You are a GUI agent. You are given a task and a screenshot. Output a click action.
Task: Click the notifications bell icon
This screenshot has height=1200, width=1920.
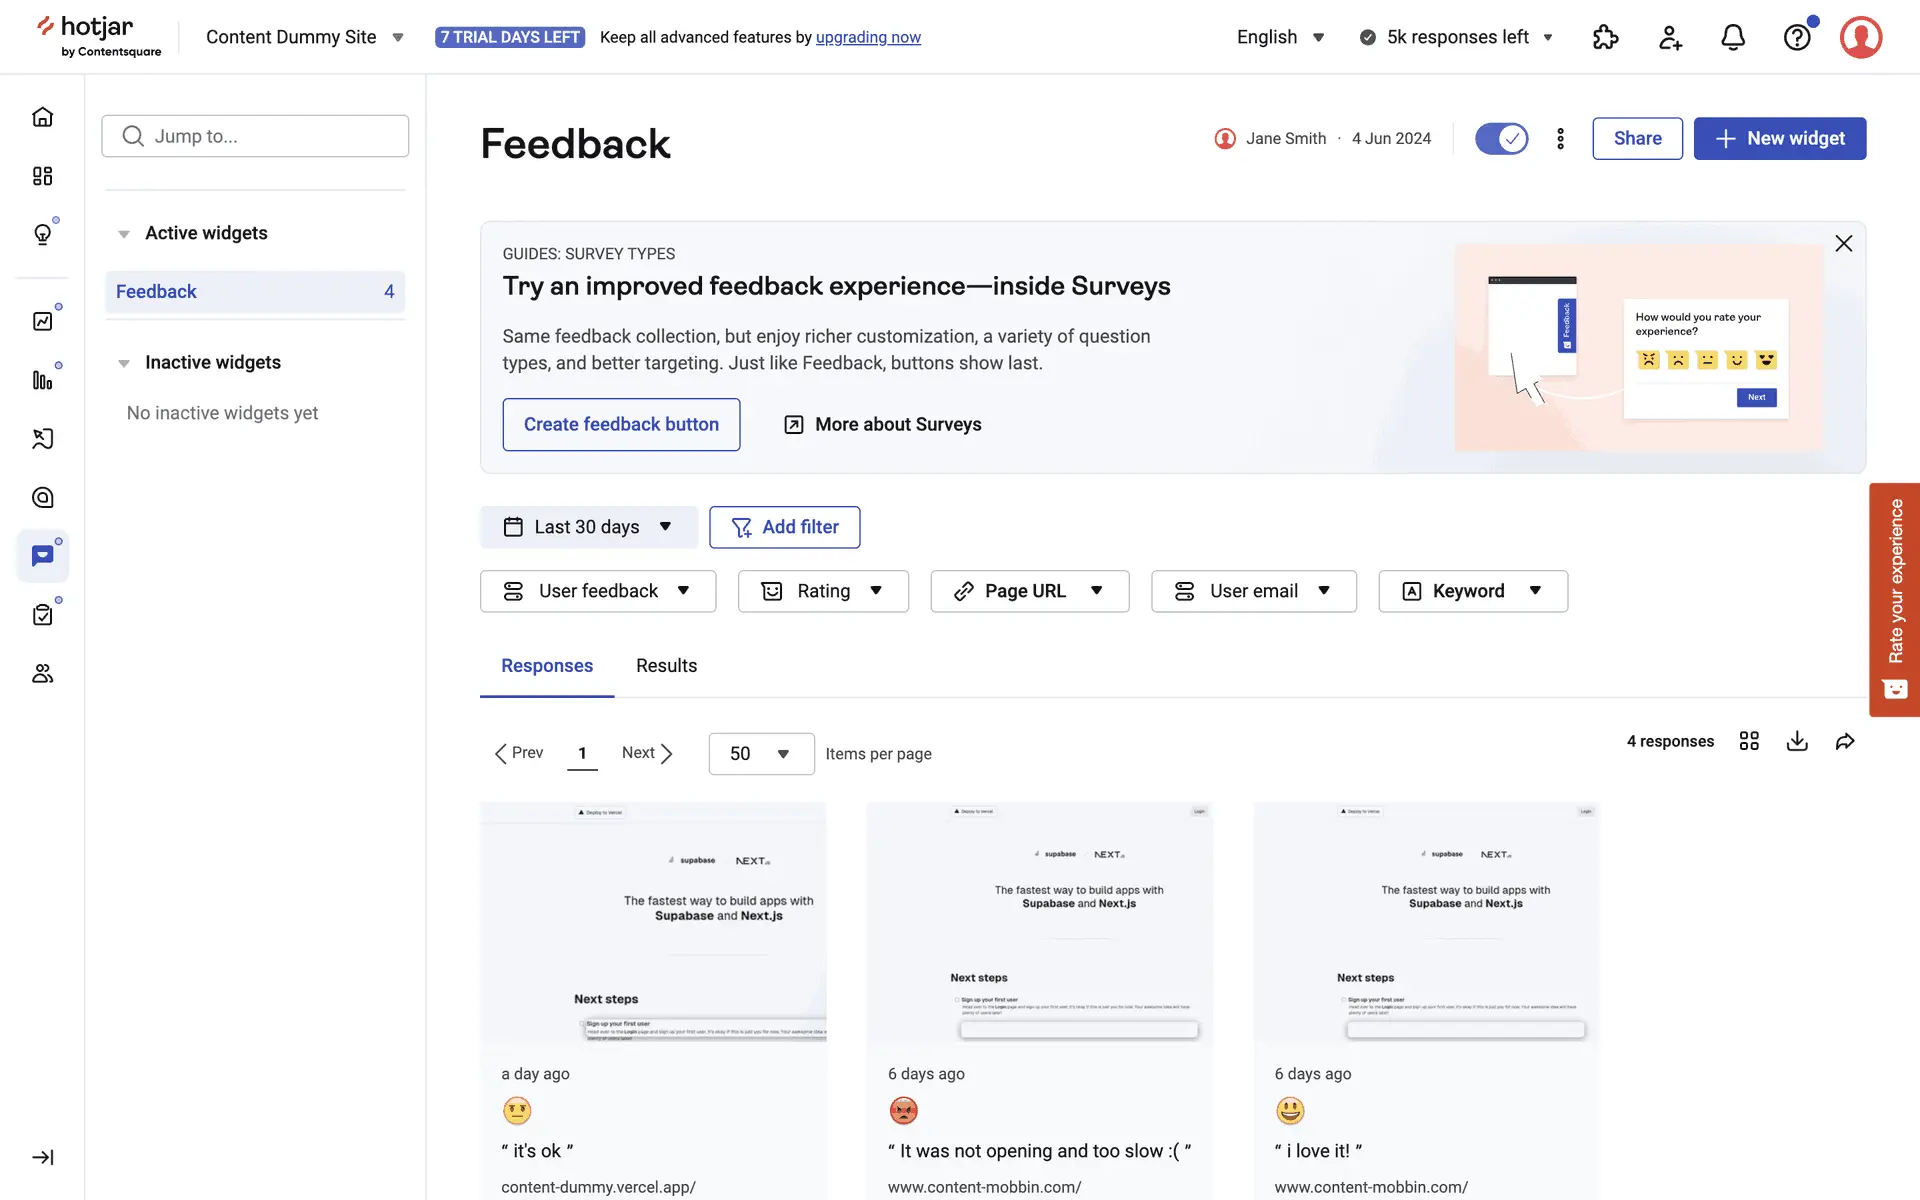click(x=1732, y=37)
